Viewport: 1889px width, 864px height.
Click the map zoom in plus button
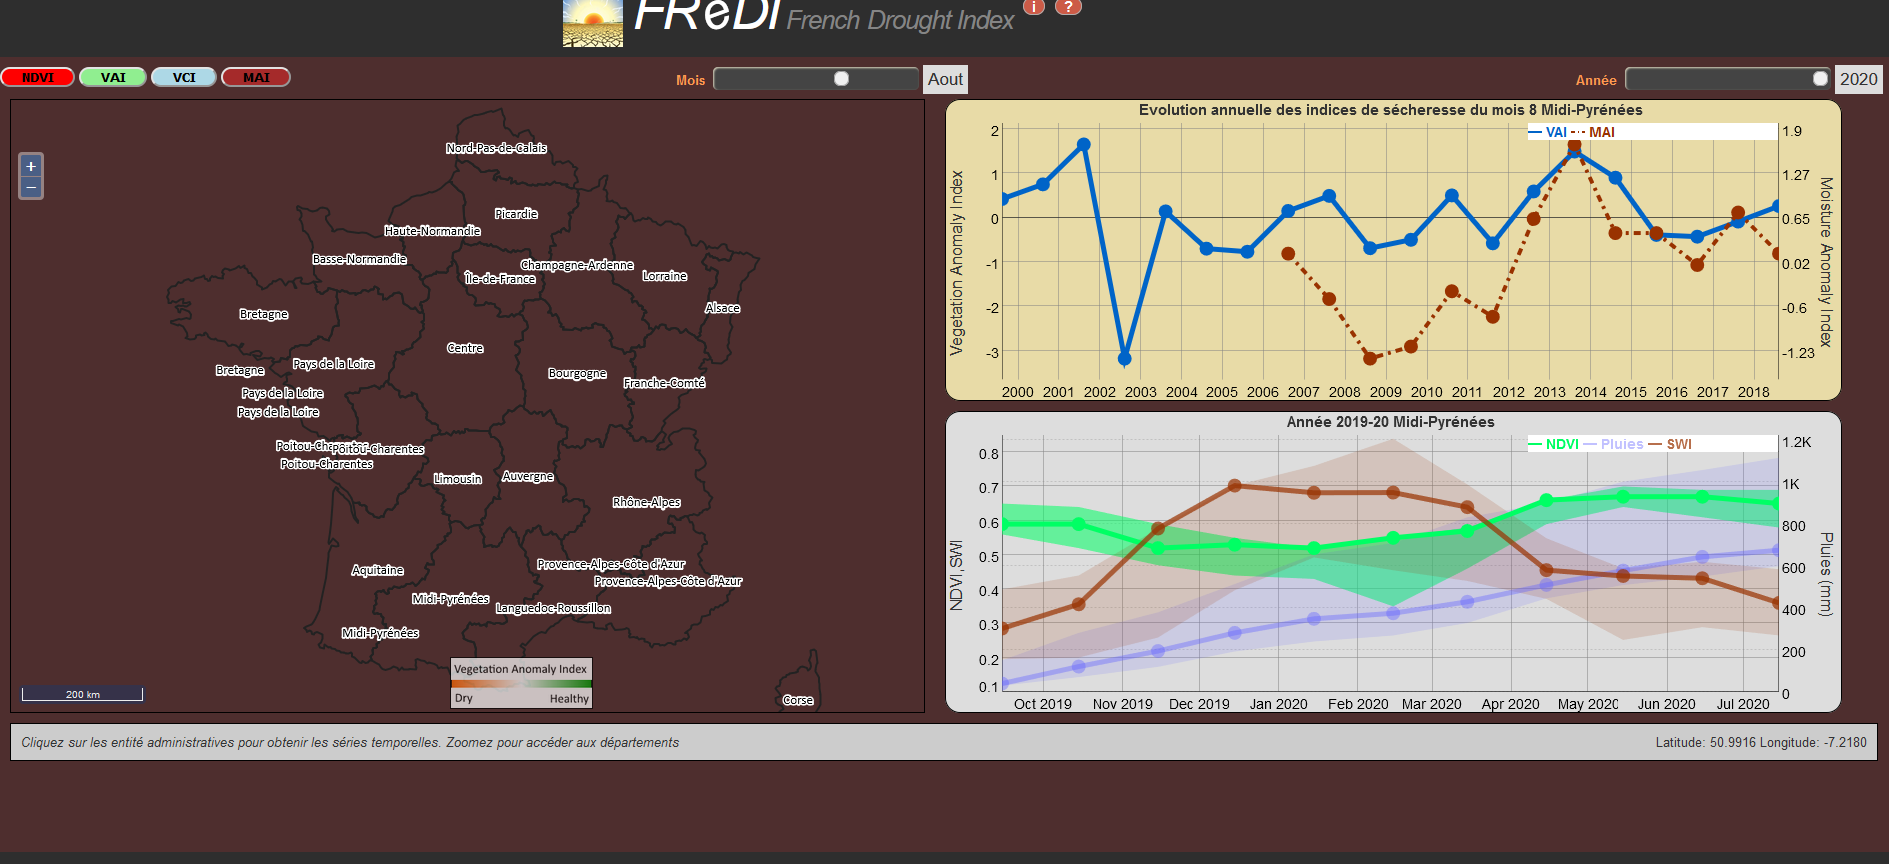coord(31,166)
